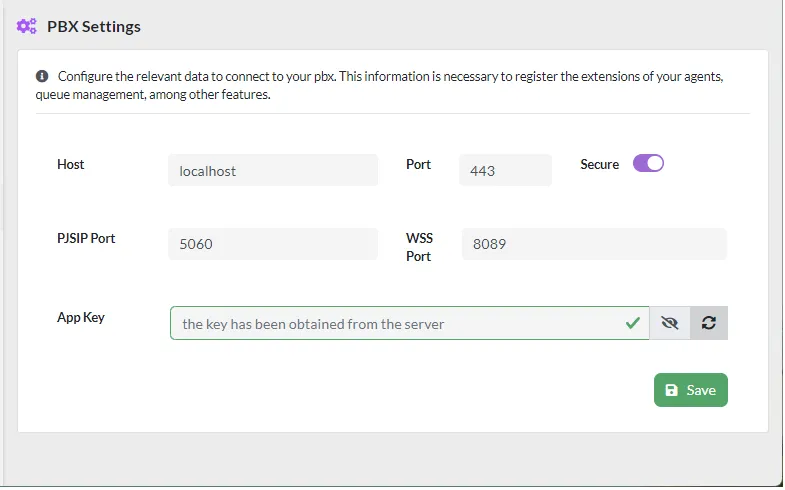Image resolution: width=785 pixels, height=490 pixels.
Task: Click the PBX Settings heading
Action: (x=94, y=26)
